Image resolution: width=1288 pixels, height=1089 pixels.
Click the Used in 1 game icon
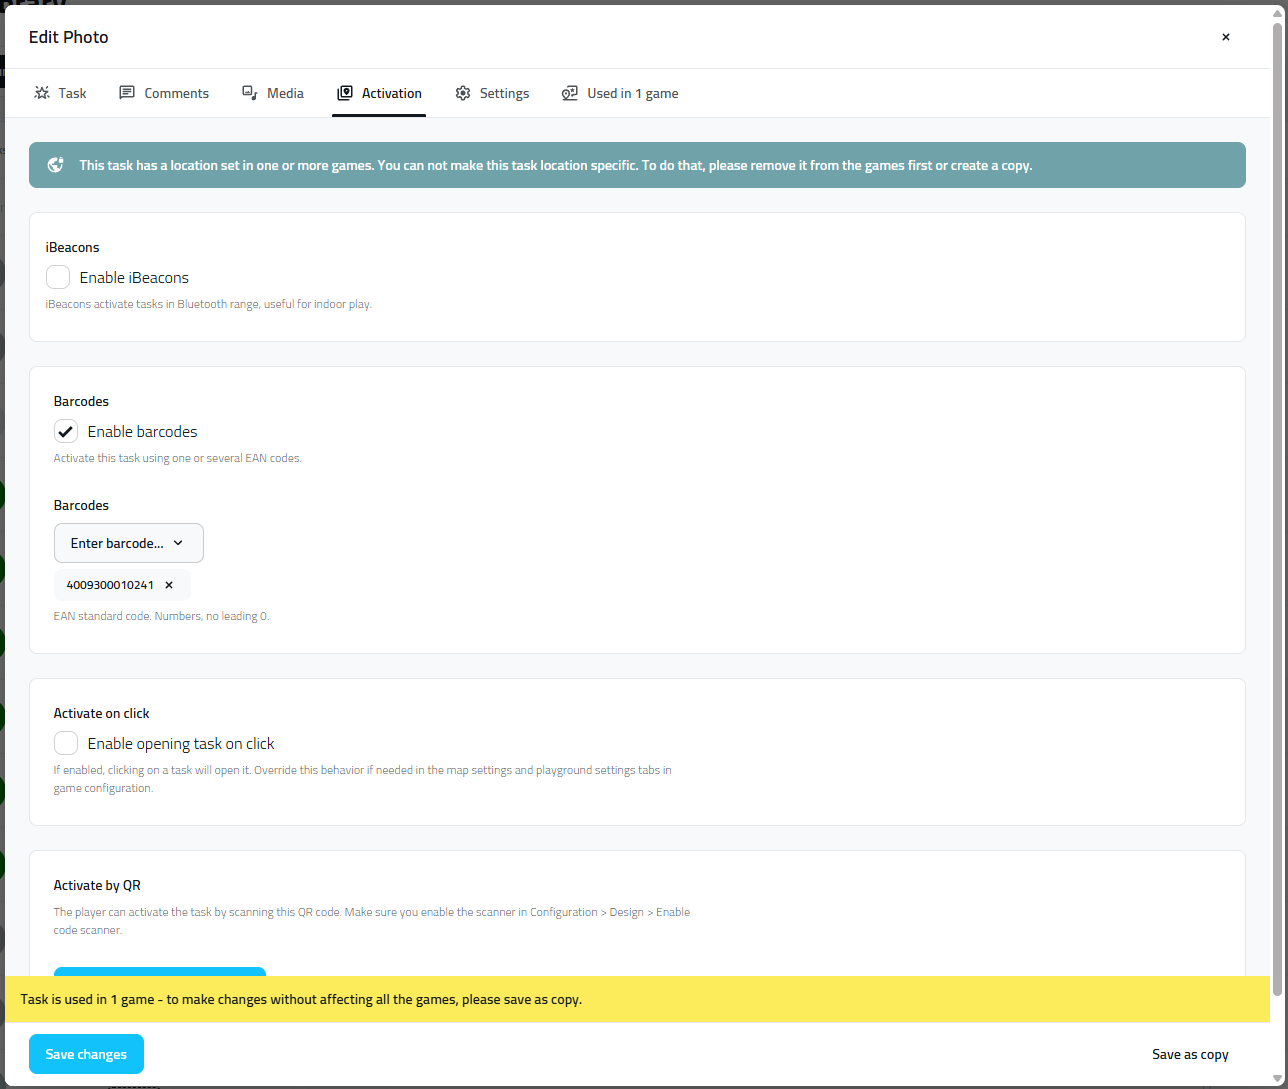point(570,93)
